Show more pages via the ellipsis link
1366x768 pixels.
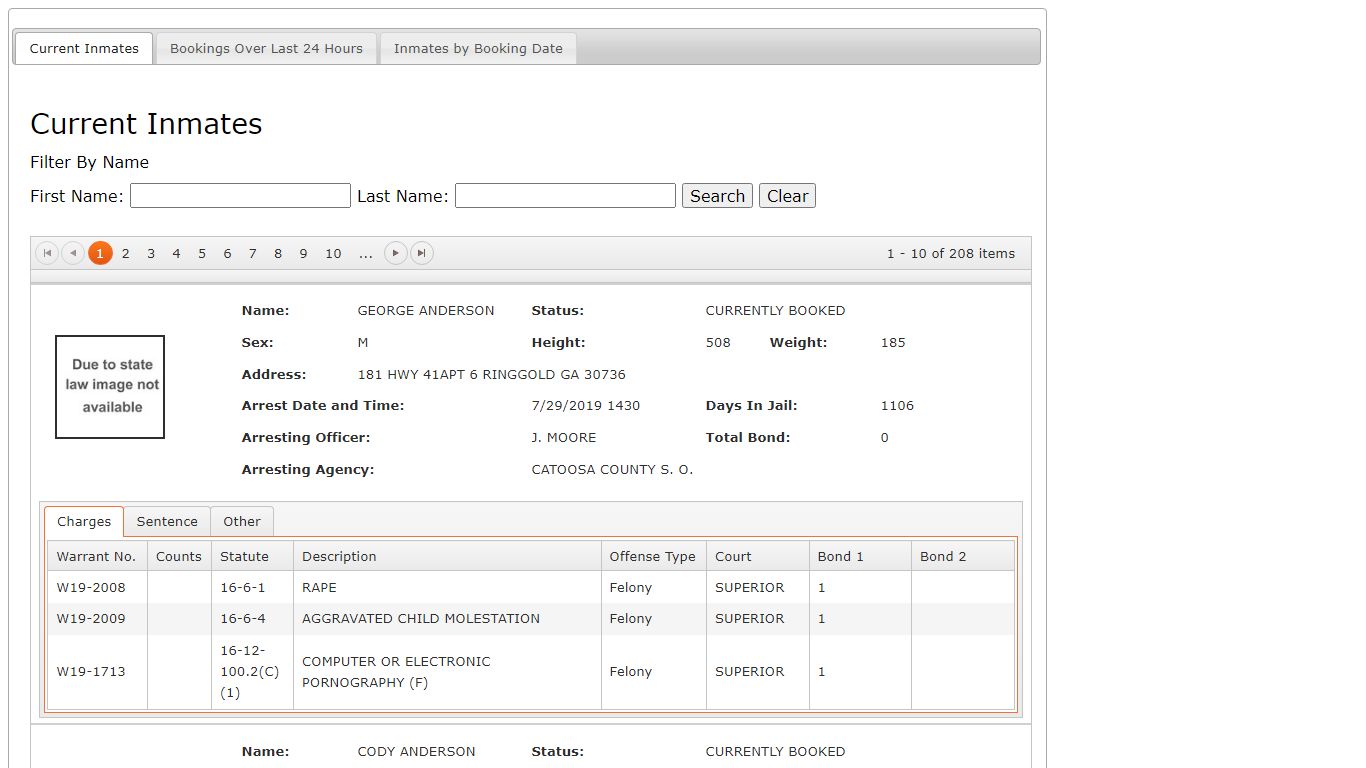point(366,254)
